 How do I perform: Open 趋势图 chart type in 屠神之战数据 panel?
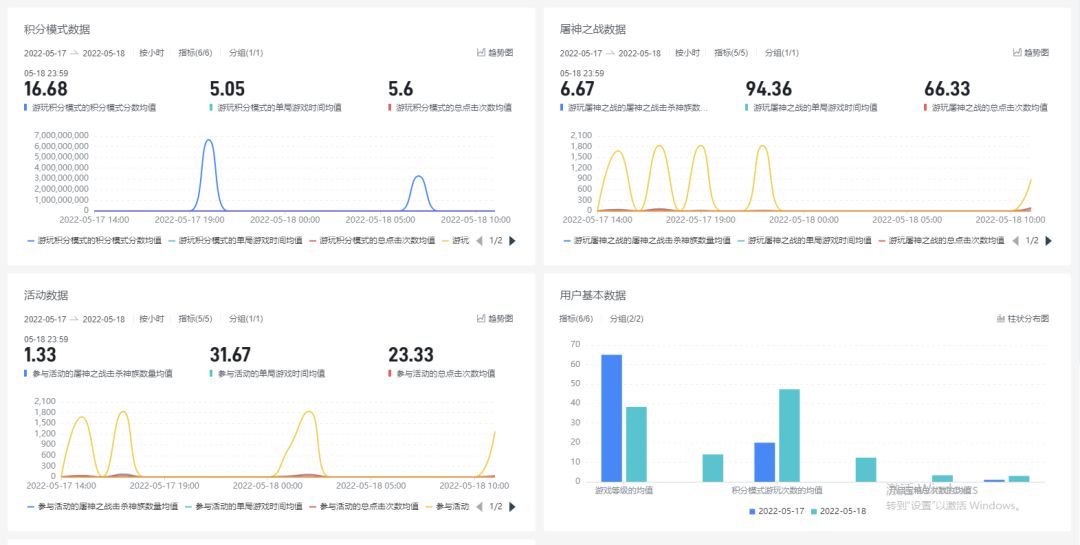point(1031,52)
